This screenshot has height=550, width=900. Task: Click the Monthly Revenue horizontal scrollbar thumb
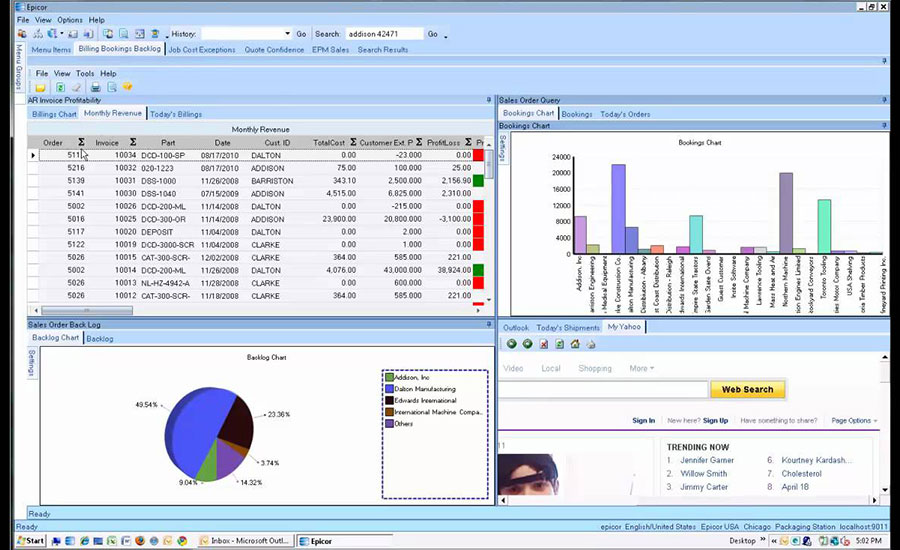point(87,310)
